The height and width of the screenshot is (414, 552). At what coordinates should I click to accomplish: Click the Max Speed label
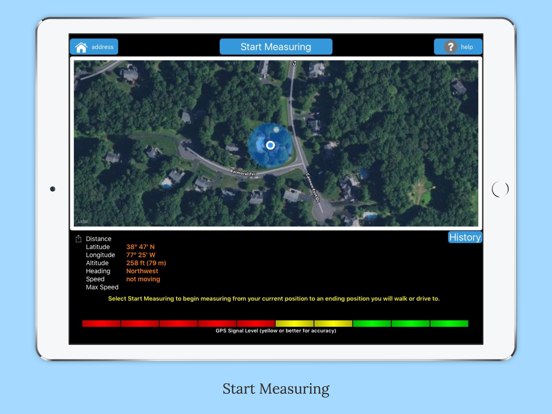[102, 287]
